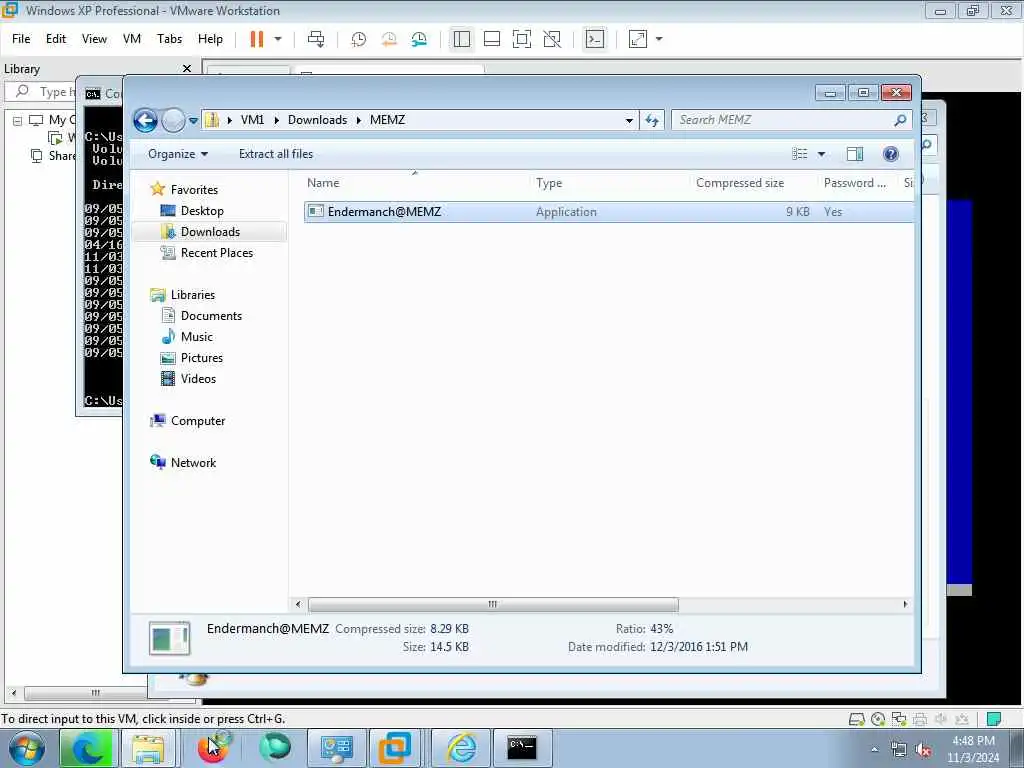Click the search magnifier icon
Screen dimensions: 1024x768
[x=901, y=120]
